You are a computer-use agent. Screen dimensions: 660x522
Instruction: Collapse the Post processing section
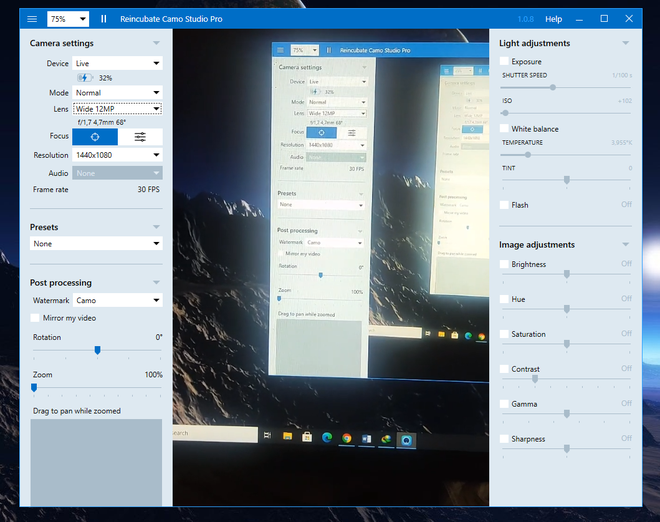tap(156, 282)
